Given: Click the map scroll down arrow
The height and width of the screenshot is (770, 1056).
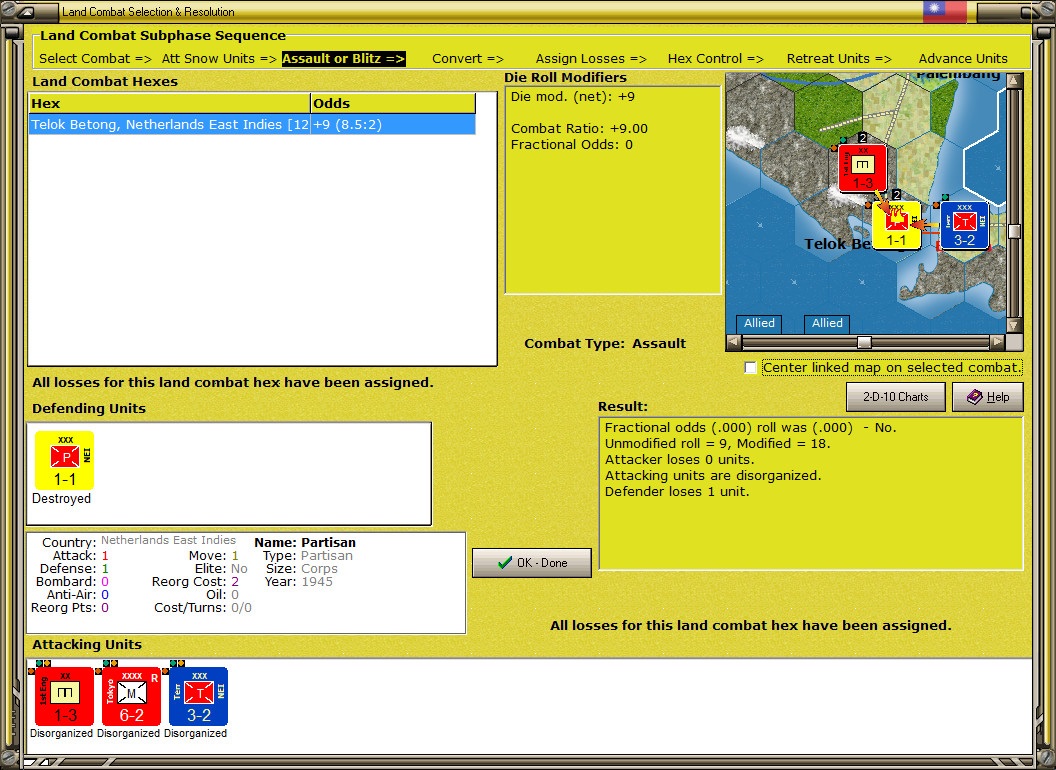Looking at the screenshot, I should pos(1014,325).
